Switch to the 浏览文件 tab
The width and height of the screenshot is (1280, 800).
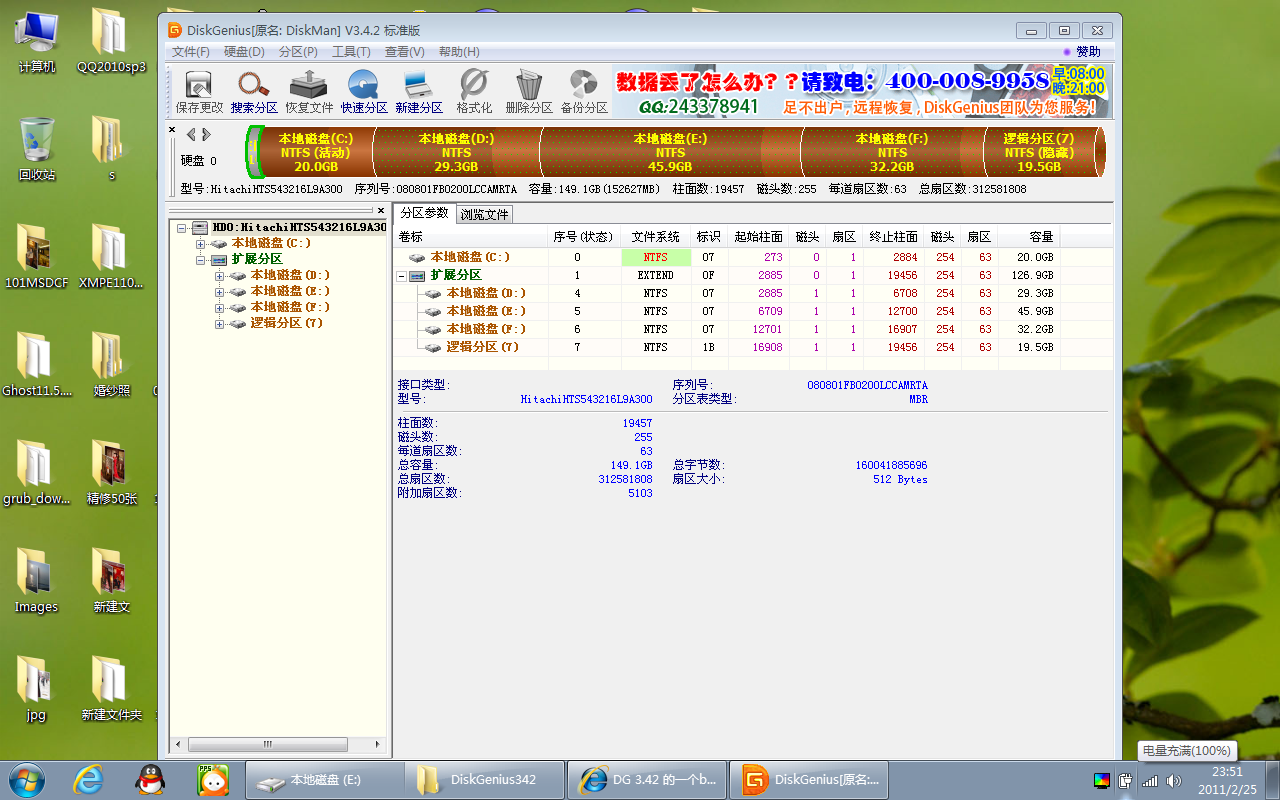(485, 214)
